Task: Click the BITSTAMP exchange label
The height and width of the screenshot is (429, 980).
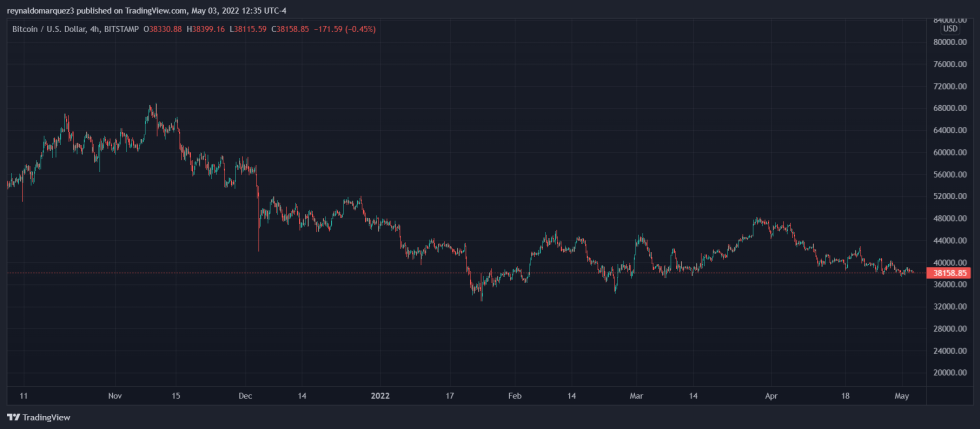Action: (x=119, y=29)
